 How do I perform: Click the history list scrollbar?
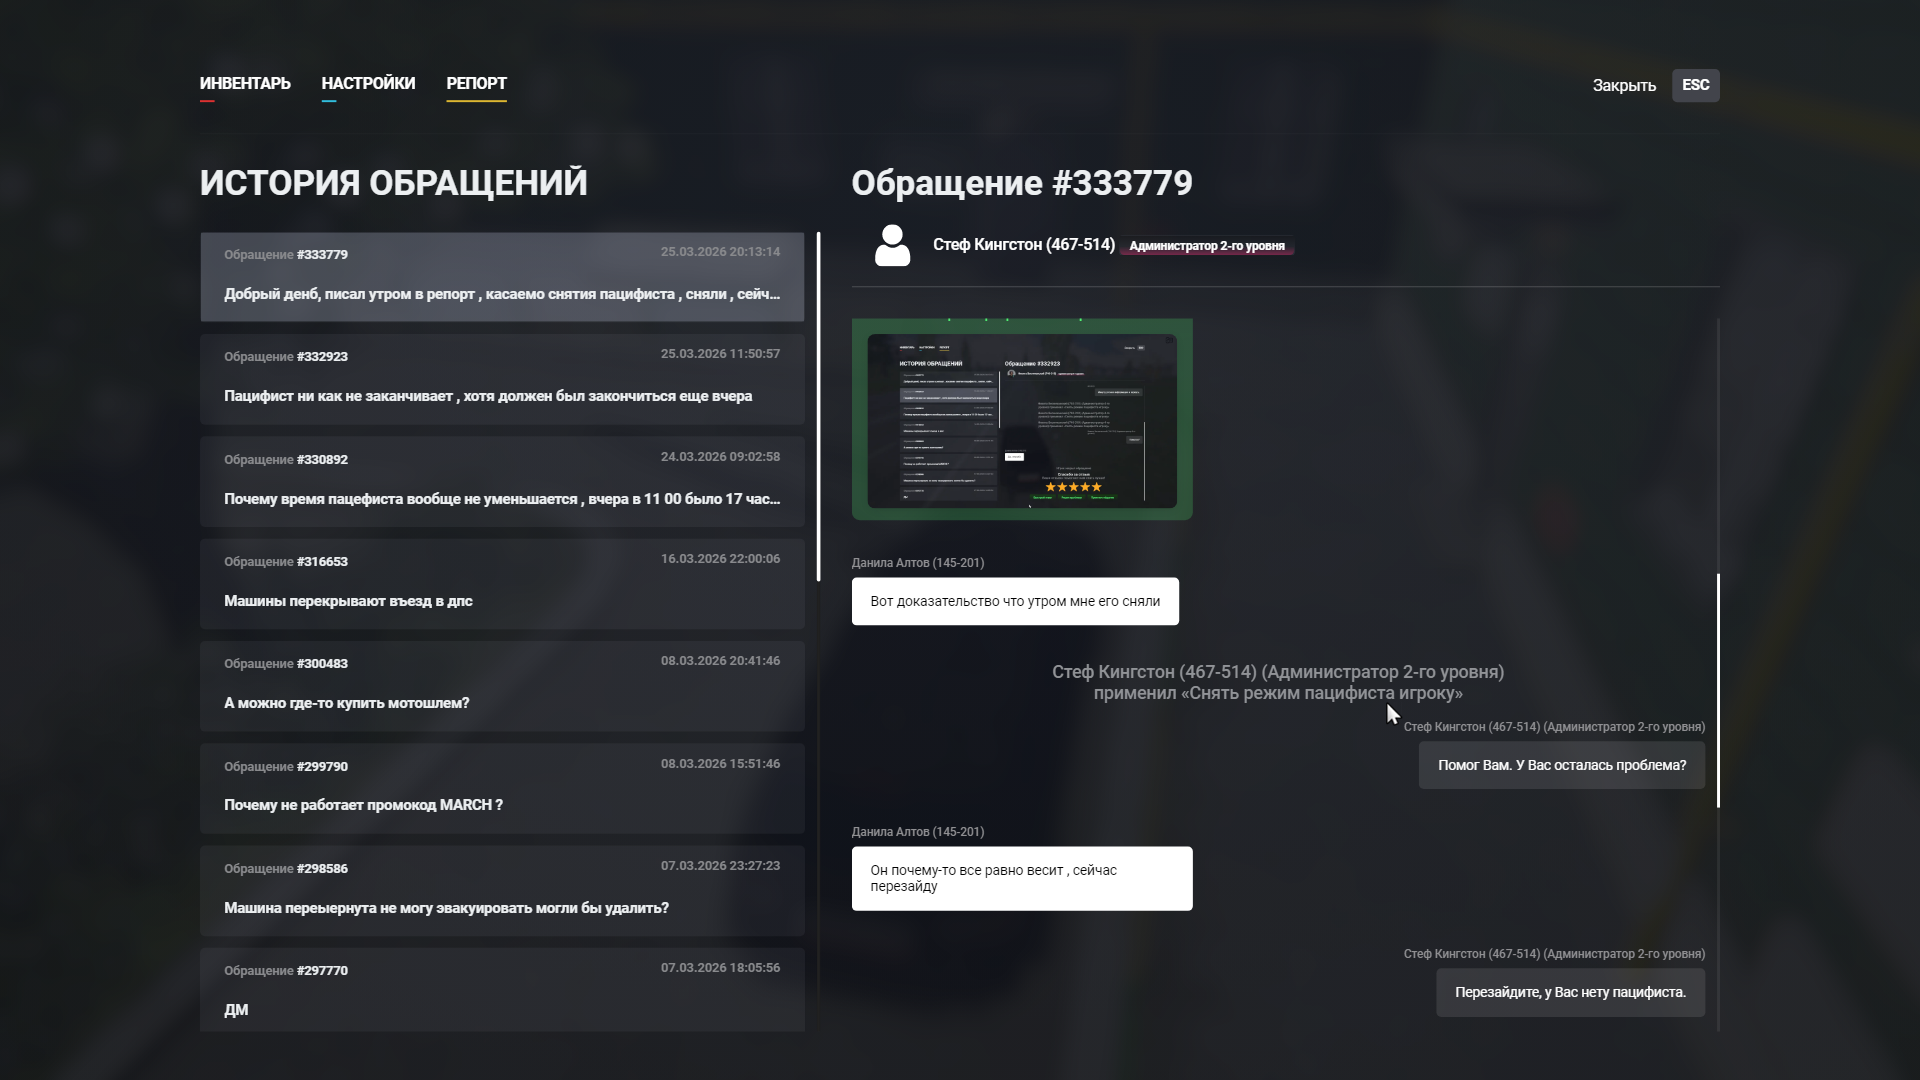point(818,407)
